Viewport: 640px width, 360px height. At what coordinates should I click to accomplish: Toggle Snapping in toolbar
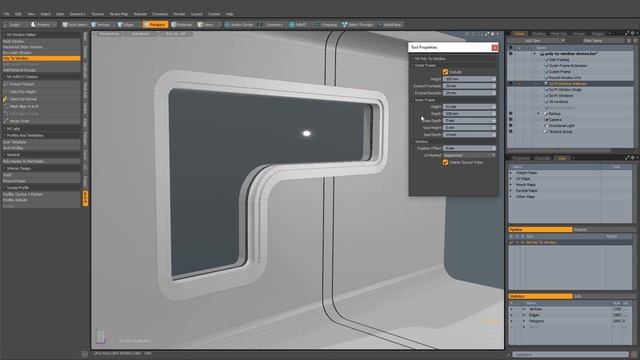tap(326, 25)
